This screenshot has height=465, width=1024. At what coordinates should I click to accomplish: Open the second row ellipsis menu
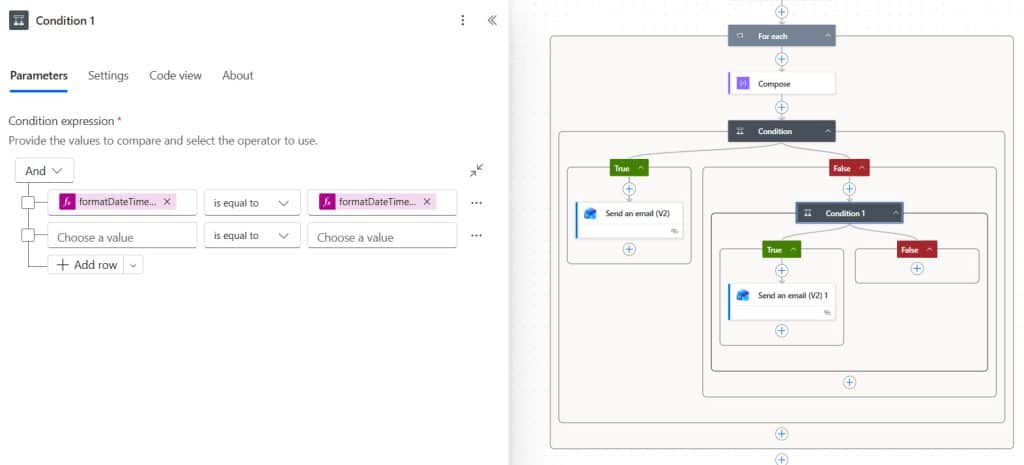(476, 235)
